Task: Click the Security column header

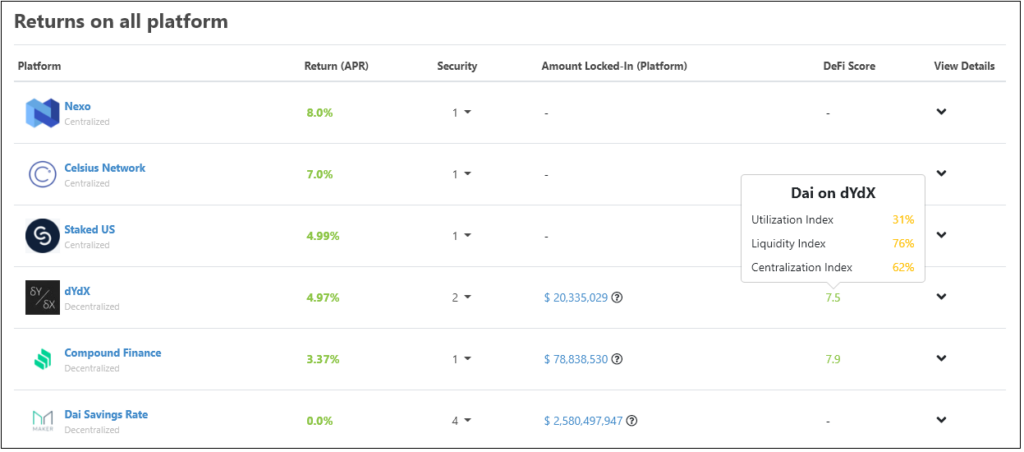Action: (x=457, y=66)
